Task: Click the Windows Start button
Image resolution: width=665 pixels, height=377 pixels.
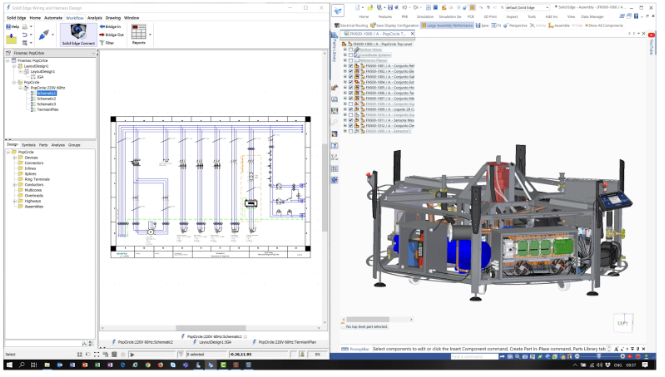Action: (x=9, y=365)
